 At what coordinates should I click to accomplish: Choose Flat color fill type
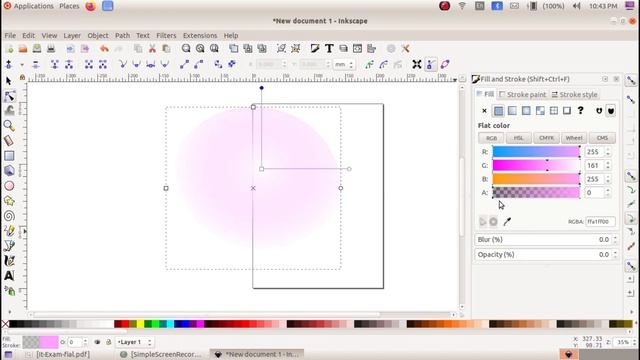pyautogui.click(x=498, y=111)
